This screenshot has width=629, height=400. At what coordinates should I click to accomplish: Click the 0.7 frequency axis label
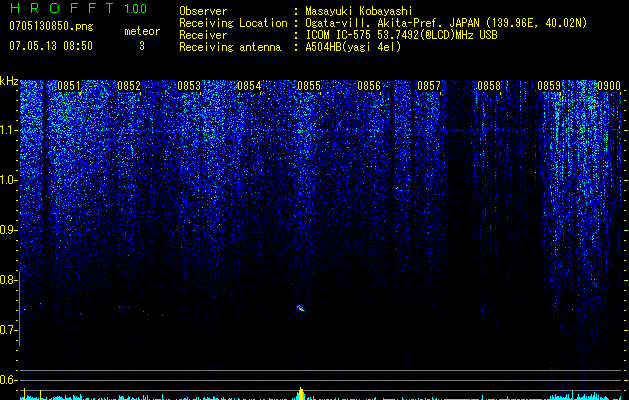8,330
